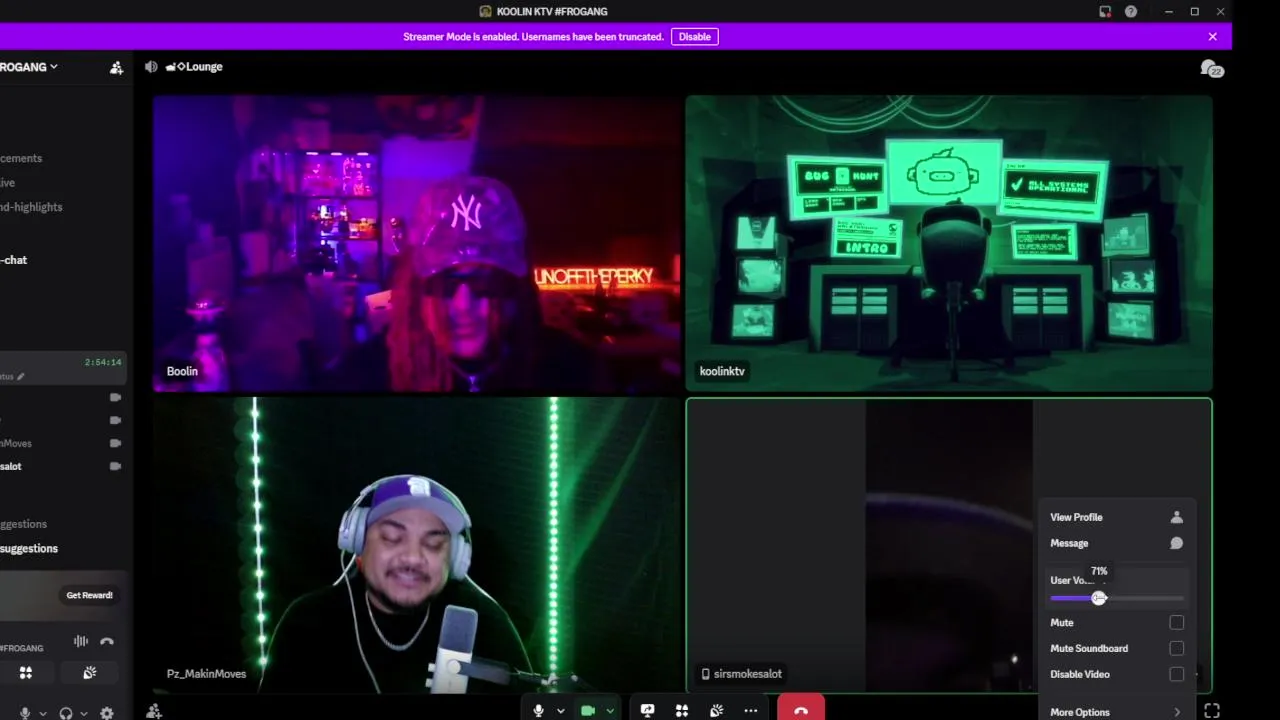The width and height of the screenshot is (1280, 720).
Task: Open the suggestions channel in sidebar
Action: [29, 548]
